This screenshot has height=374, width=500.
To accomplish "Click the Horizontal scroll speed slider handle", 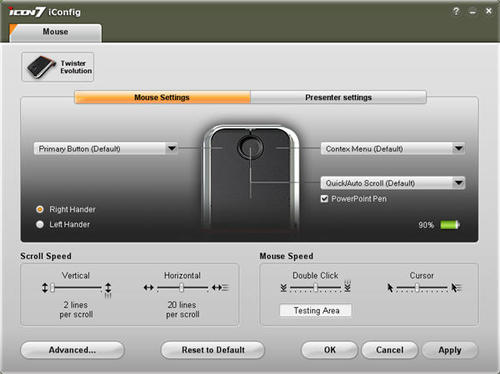I will click(x=182, y=288).
